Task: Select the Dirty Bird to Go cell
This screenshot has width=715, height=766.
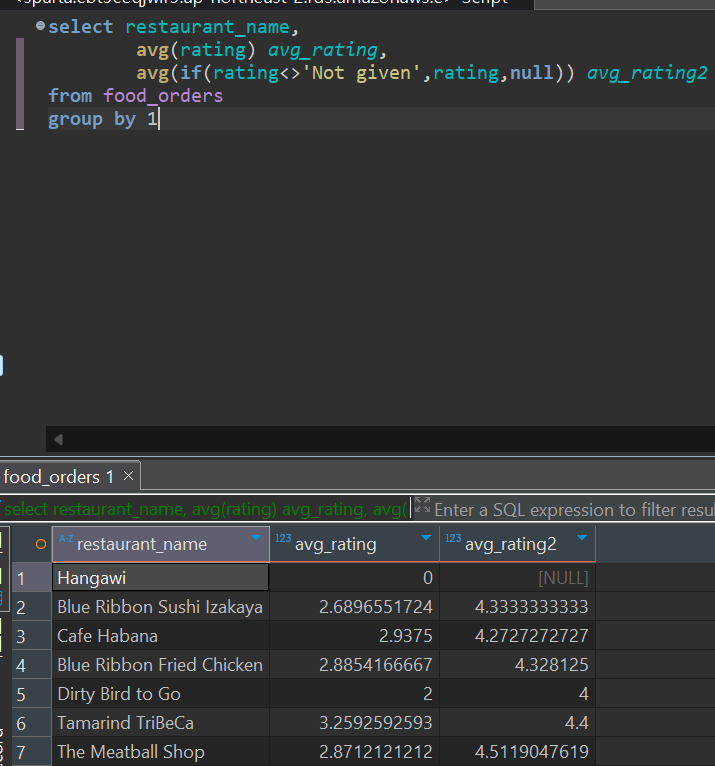Action: pos(161,694)
